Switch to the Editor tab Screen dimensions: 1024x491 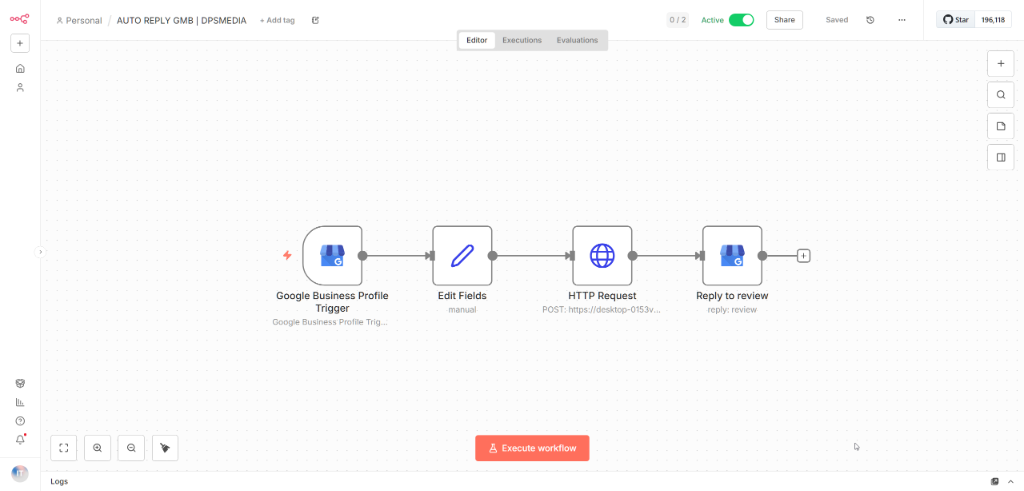pos(477,40)
